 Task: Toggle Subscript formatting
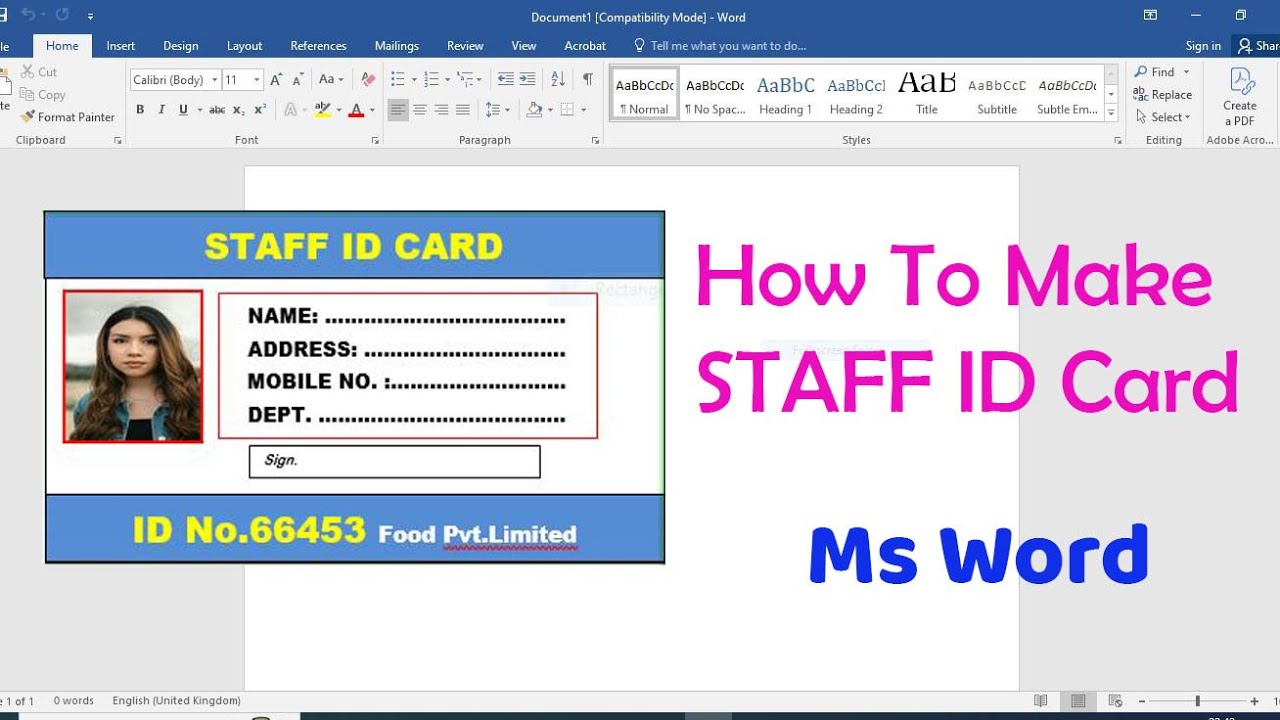click(239, 110)
